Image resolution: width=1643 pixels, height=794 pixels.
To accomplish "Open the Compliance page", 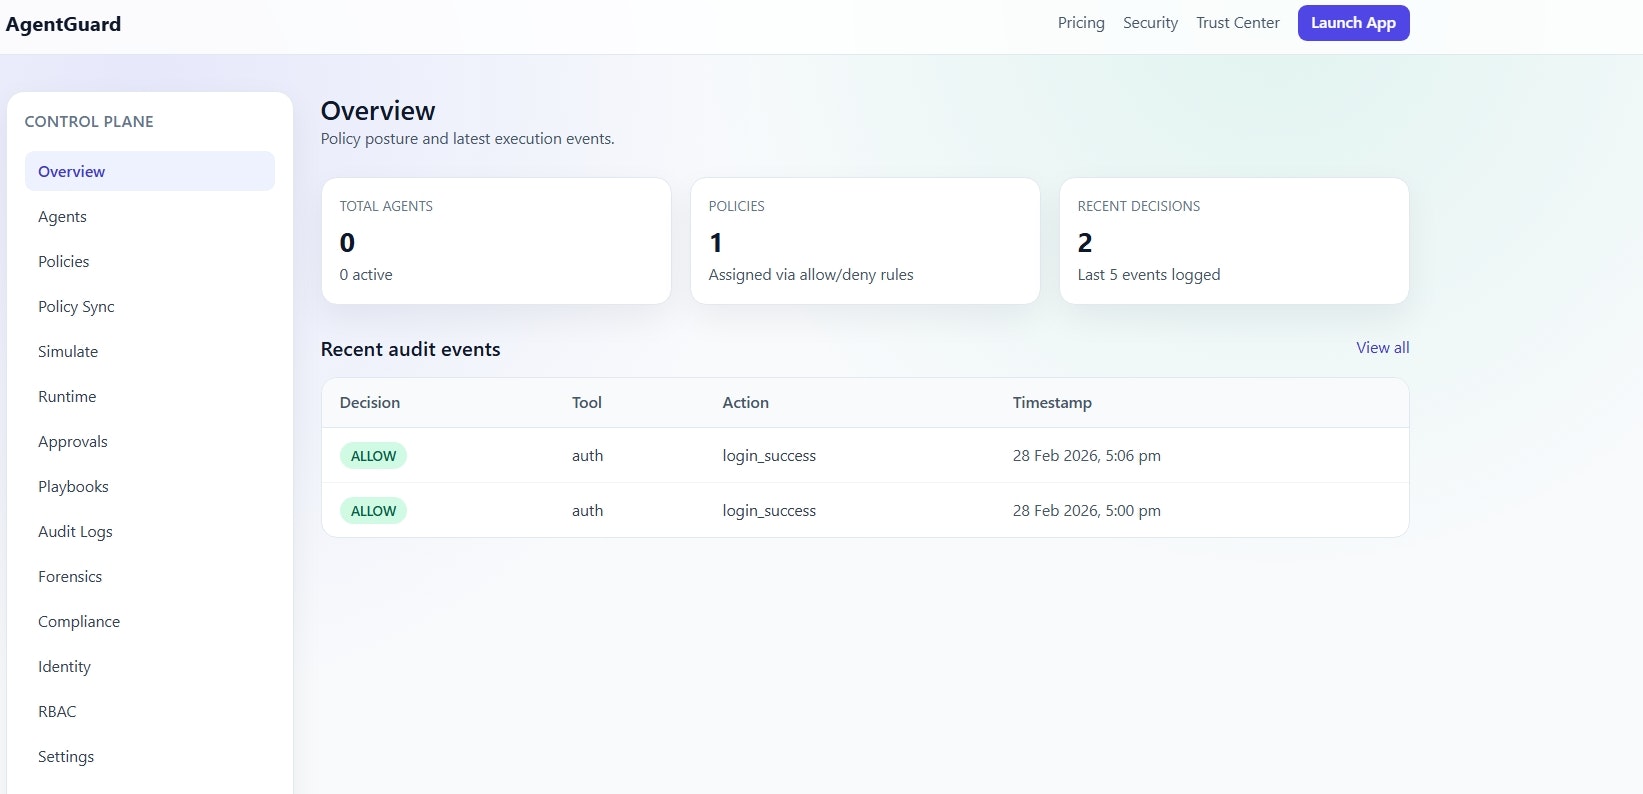I will coord(79,621).
